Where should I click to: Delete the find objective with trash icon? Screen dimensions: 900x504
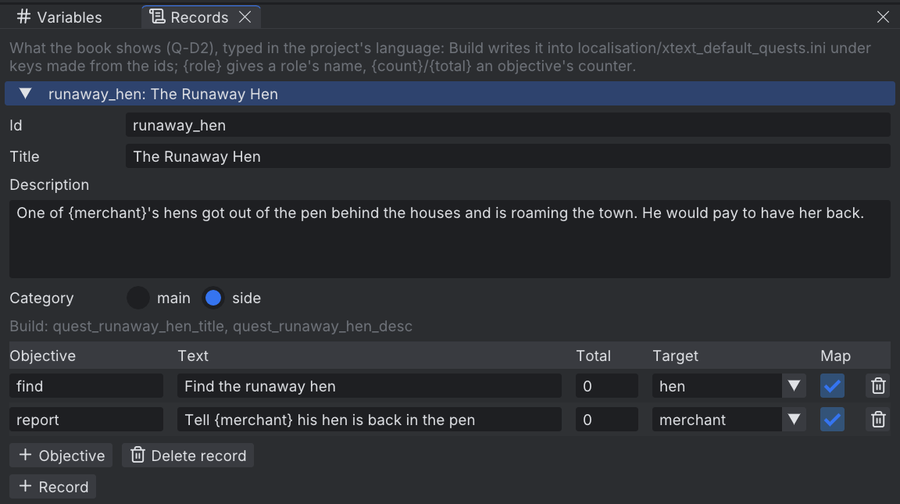[878, 386]
